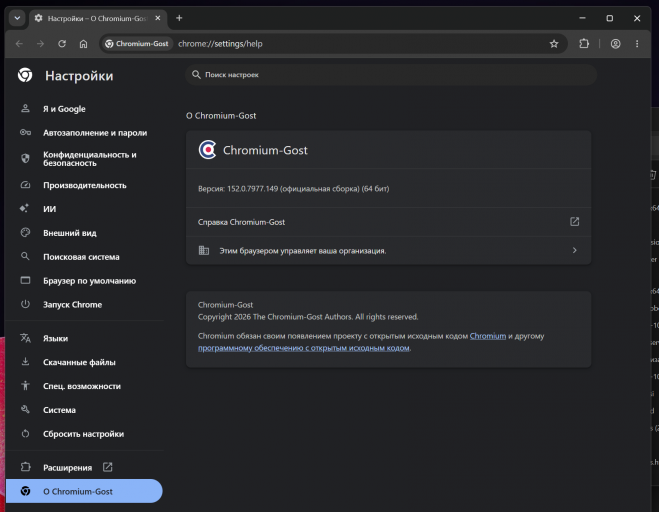Open the open-source software link
Screen dimensions: 659x512
click(x=303, y=348)
